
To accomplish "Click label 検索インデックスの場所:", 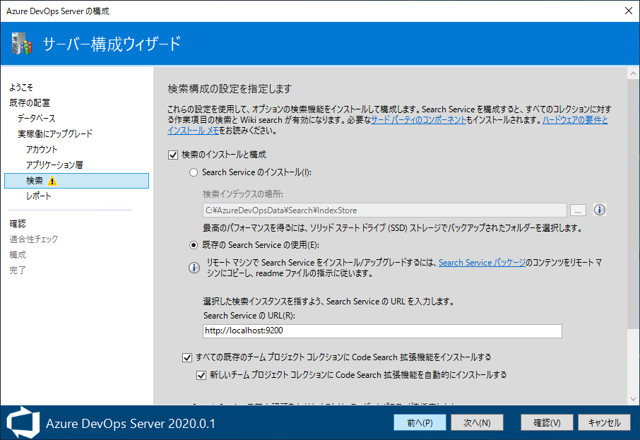I will [243, 194].
